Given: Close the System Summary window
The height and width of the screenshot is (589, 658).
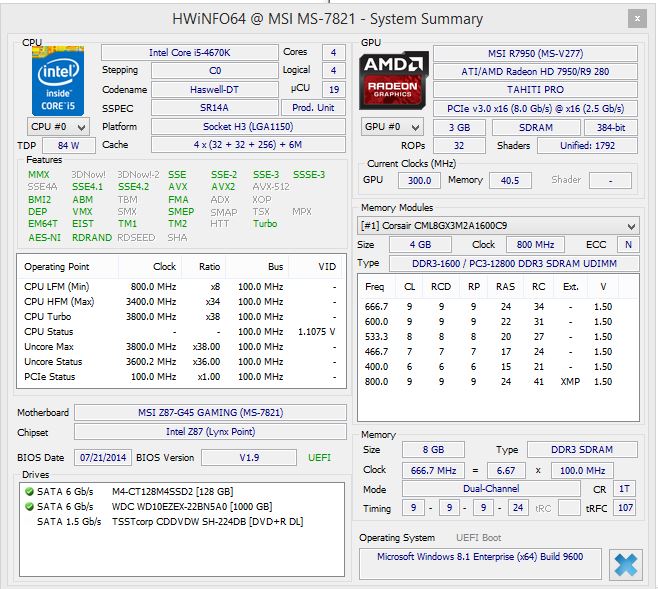Looking at the screenshot, I should pos(637,19).
